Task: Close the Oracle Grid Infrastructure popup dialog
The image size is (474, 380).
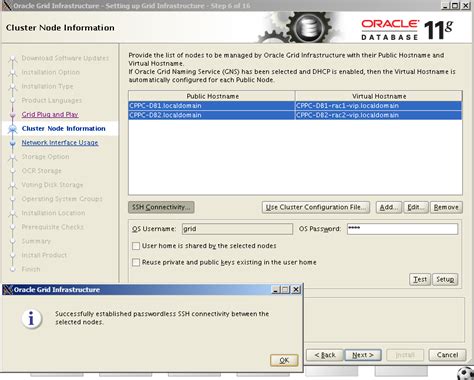Action: pyautogui.click(x=296, y=290)
